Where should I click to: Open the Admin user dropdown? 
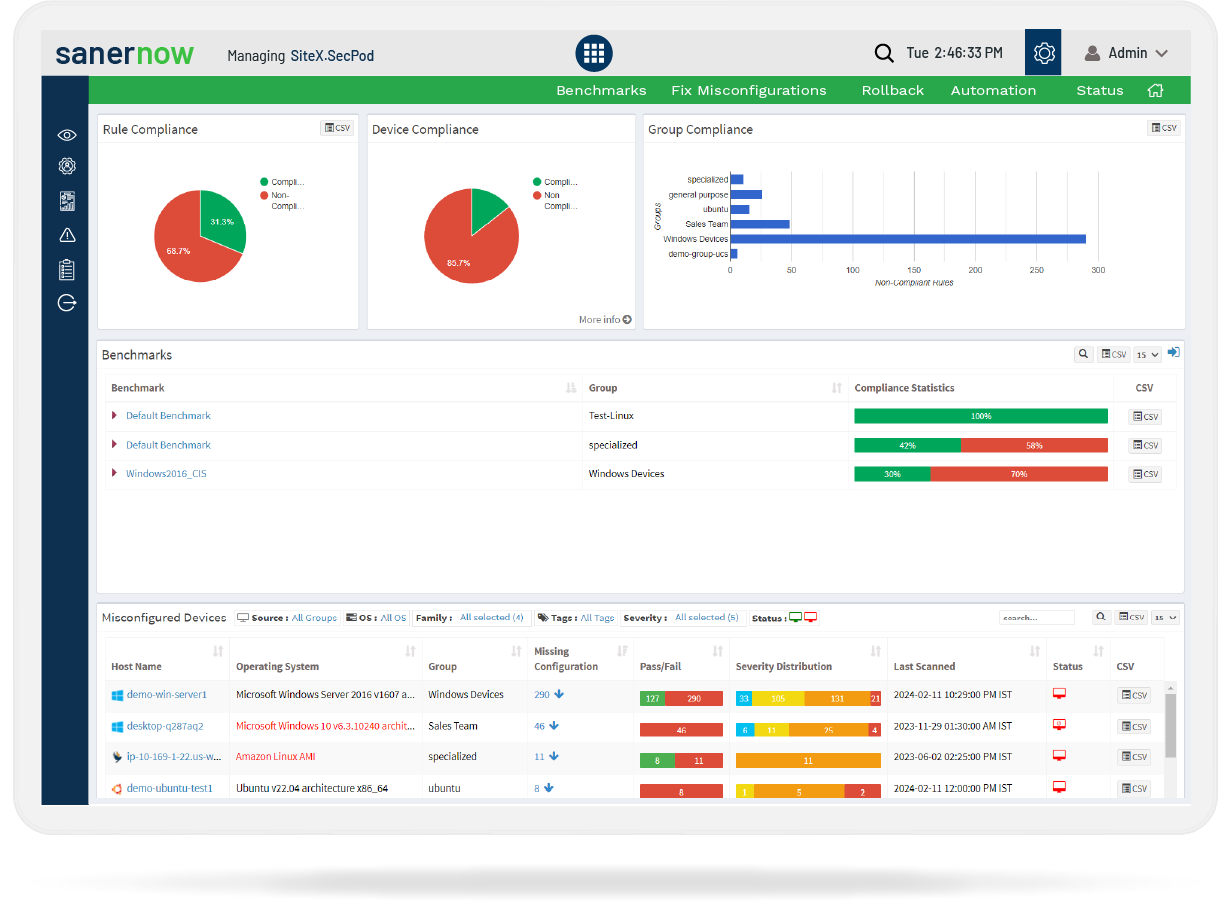tap(1126, 53)
